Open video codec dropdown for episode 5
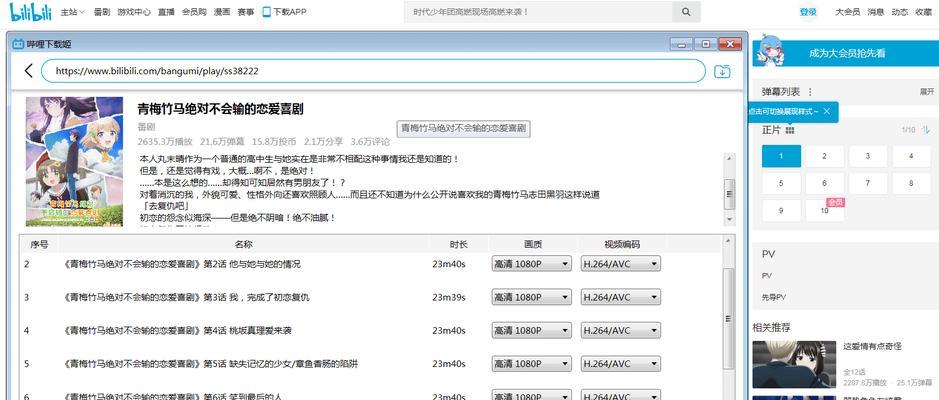Viewport: 939px width, 400px height. [x=620, y=363]
